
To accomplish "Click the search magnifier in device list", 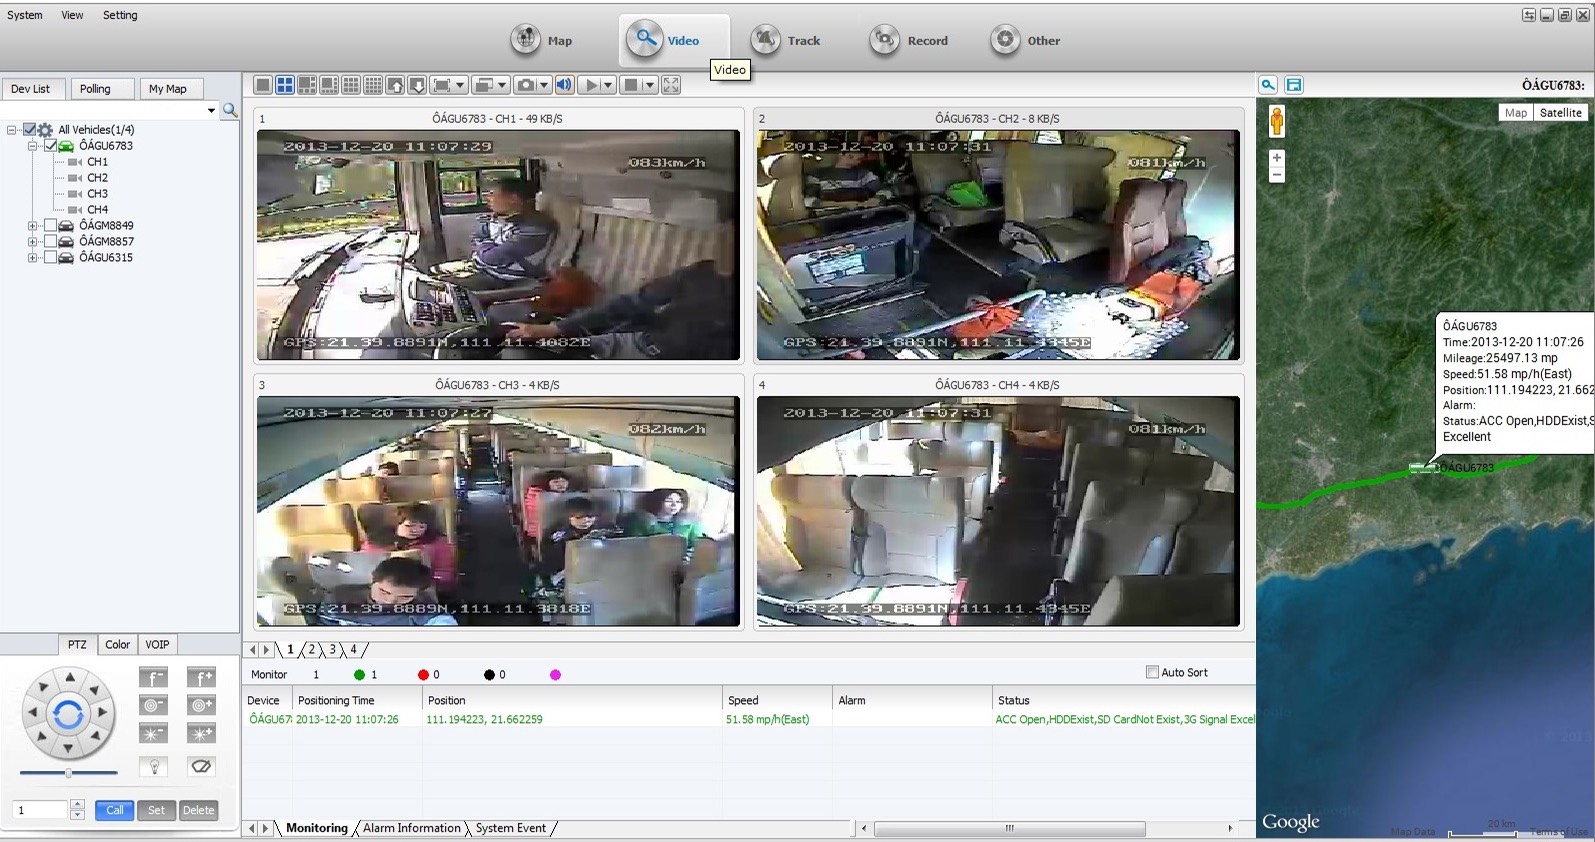I will click(x=230, y=110).
